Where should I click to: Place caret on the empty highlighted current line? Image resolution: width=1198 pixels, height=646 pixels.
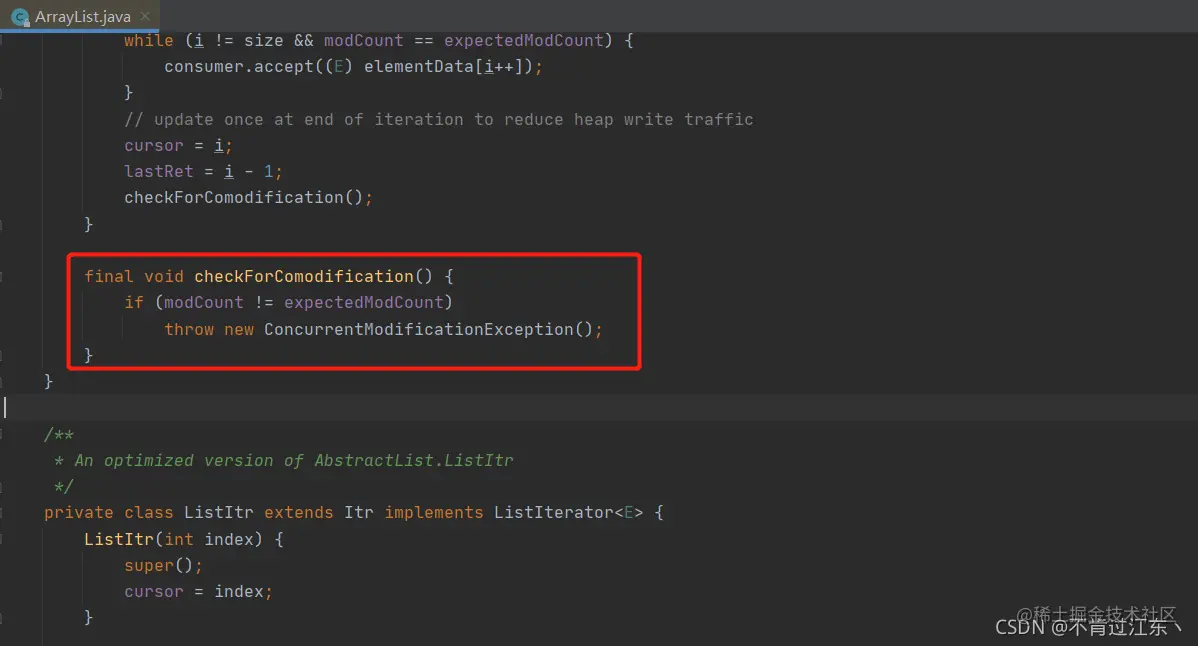[599, 408]
